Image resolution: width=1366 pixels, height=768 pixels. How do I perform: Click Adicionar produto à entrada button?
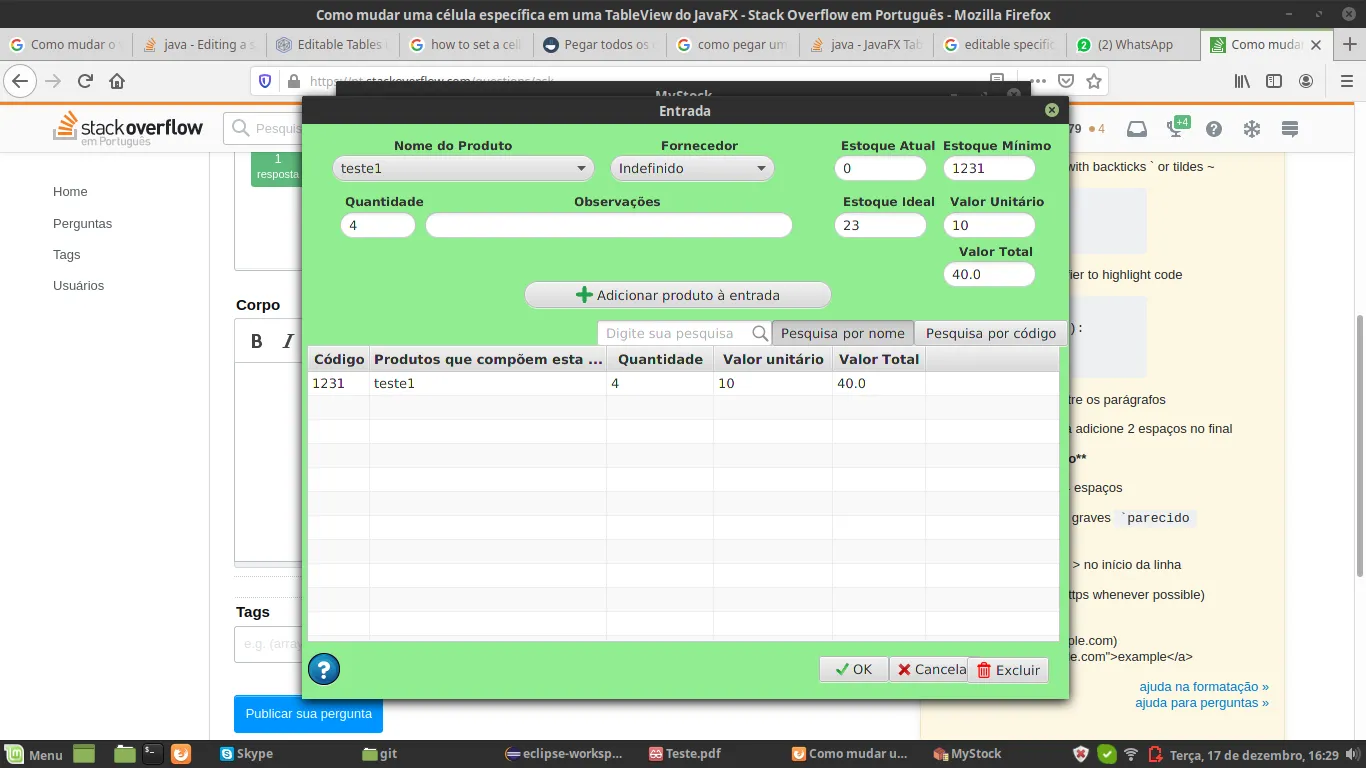point(678,295)
